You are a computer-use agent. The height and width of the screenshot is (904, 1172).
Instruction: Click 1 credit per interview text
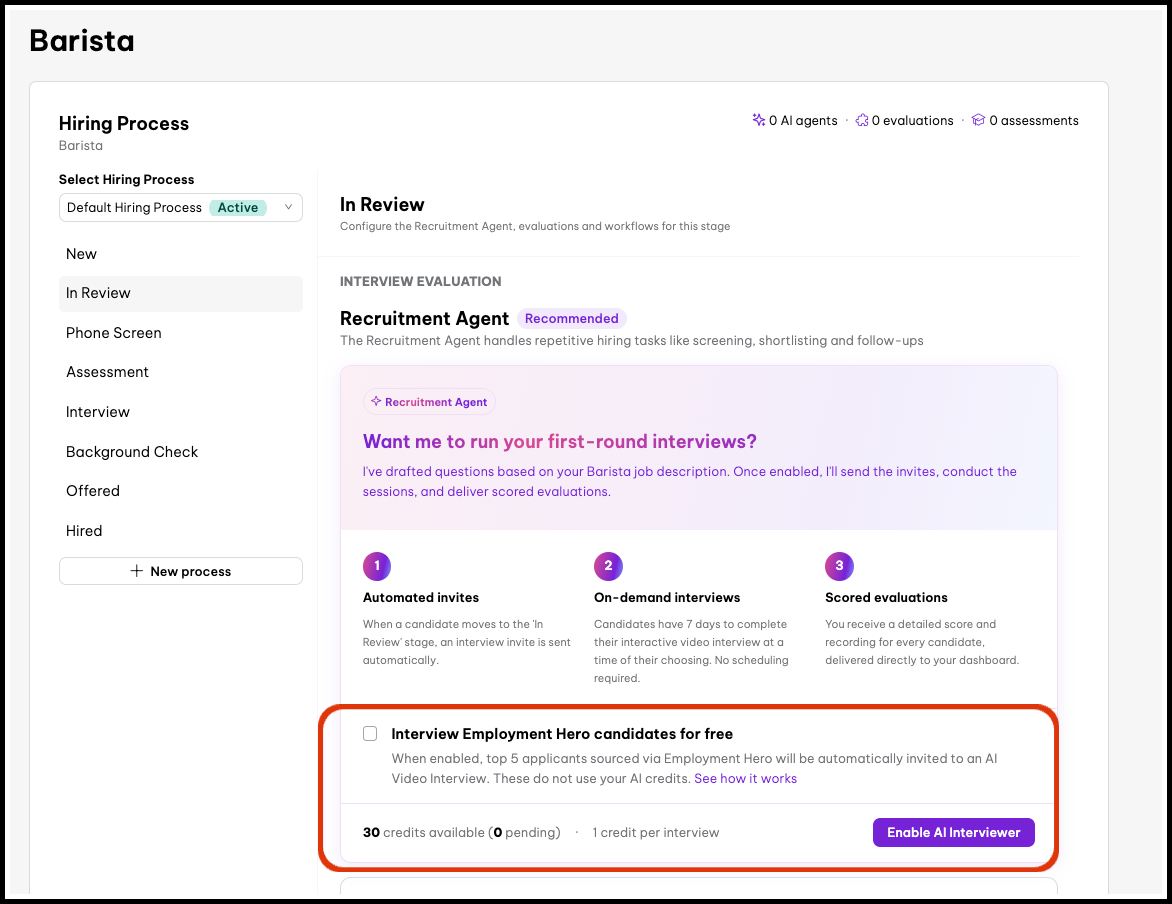656,832
